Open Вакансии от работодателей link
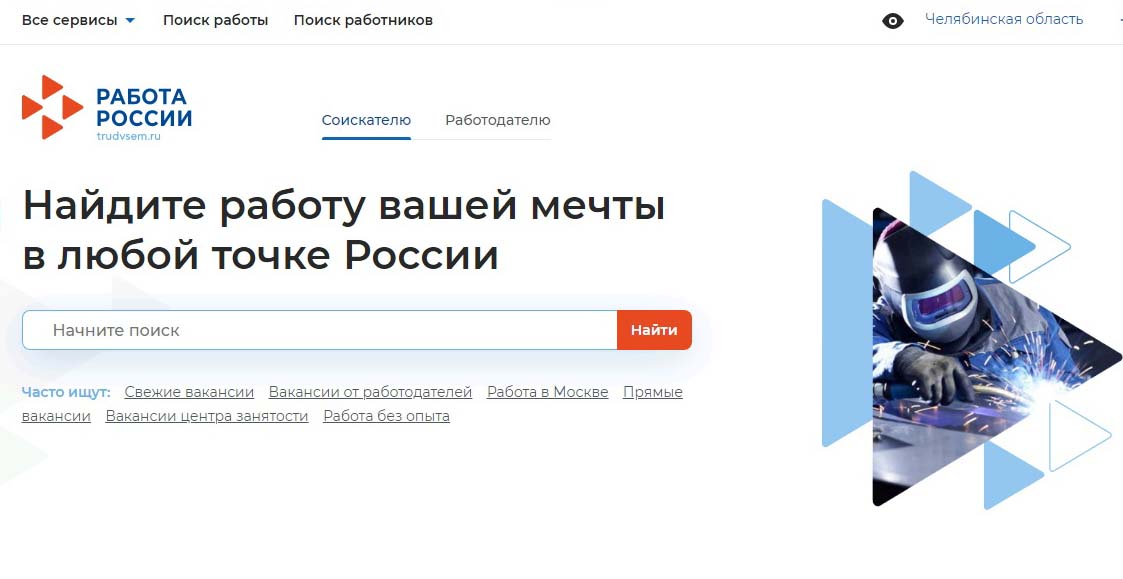Image resolution: width=1123 pixels, height=579 pixels. [x=370, y=392]
